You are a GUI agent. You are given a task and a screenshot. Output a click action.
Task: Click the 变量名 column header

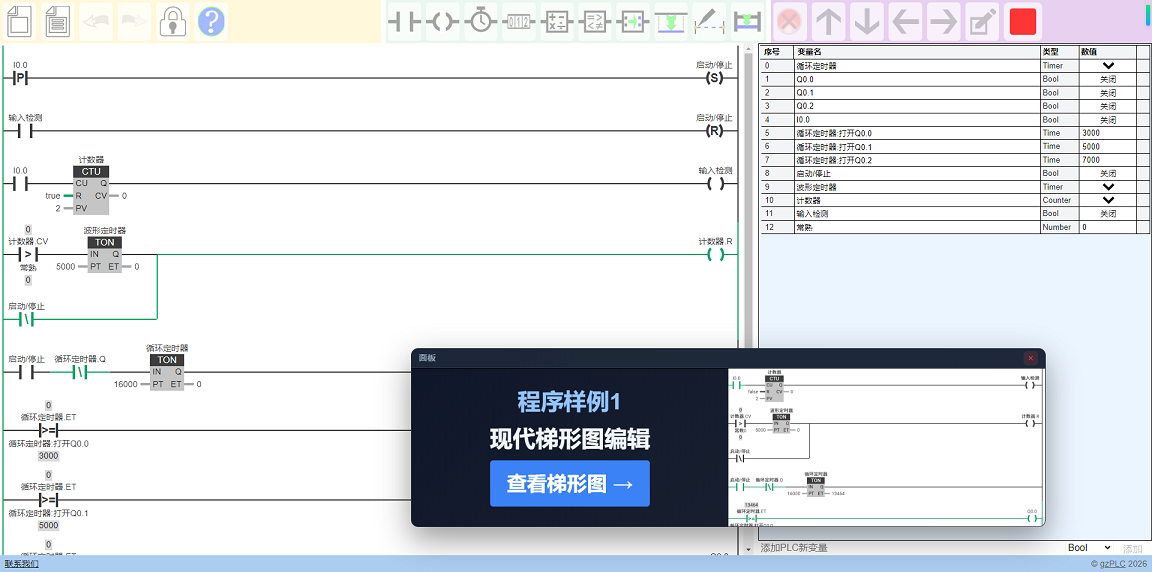click(917, 52)
